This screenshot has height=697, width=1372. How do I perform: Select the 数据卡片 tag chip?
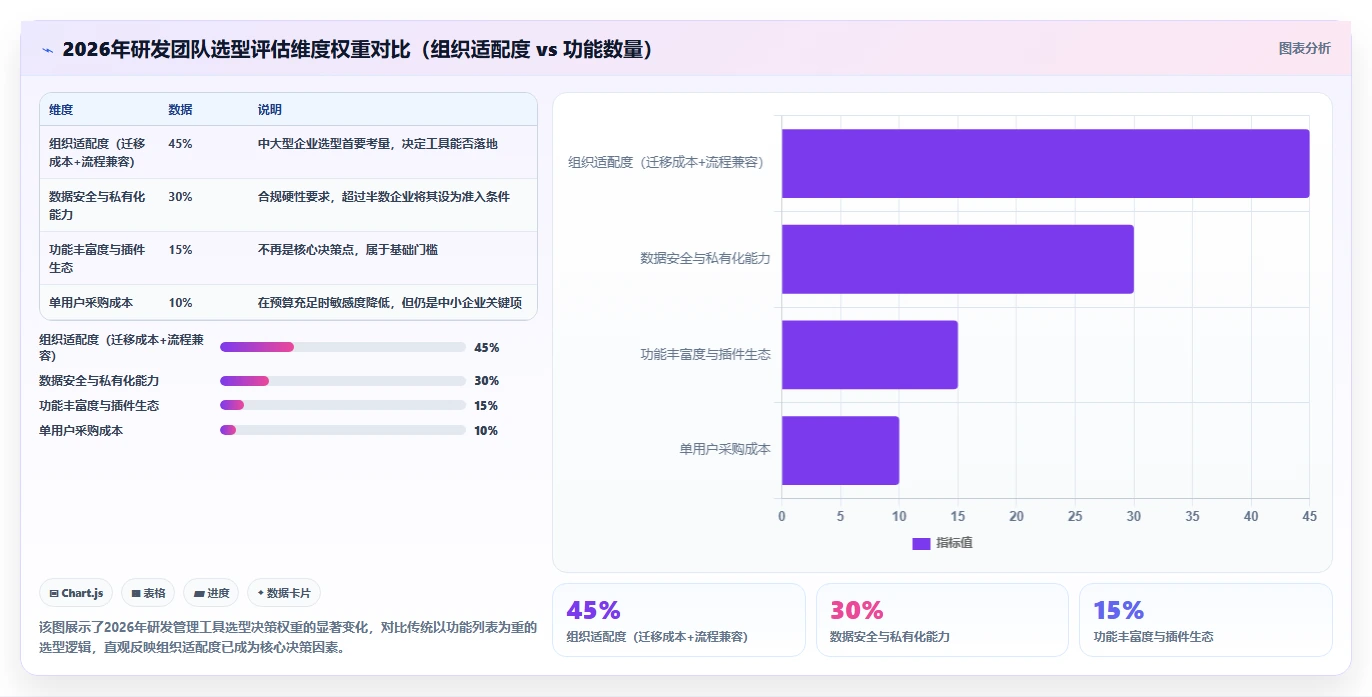(x=284, y=593)
